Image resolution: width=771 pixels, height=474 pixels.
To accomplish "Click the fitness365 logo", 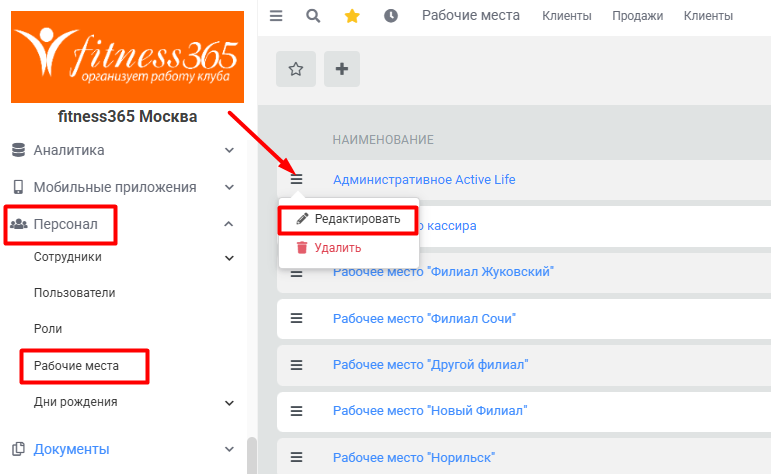I will click(127, 57).
